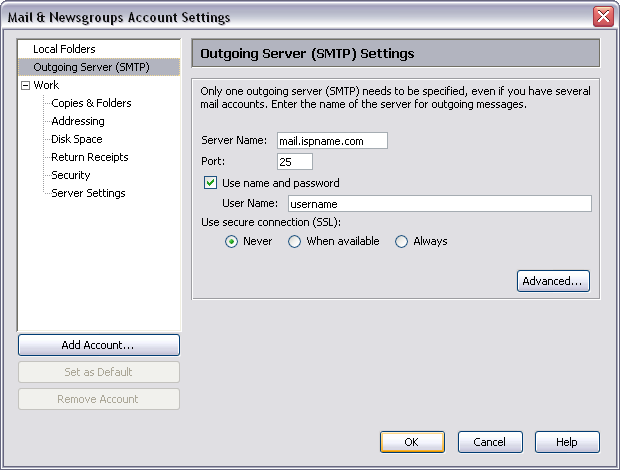Open Advanced SMTP server options
This screenshot has width=620, height=470.
(553, 281)
